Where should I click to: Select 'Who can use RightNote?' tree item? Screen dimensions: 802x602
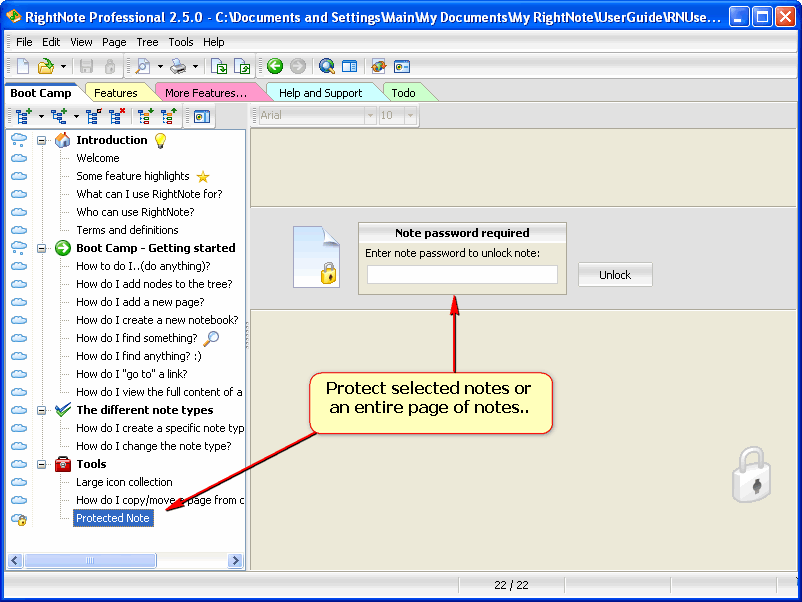coord(135,212)
